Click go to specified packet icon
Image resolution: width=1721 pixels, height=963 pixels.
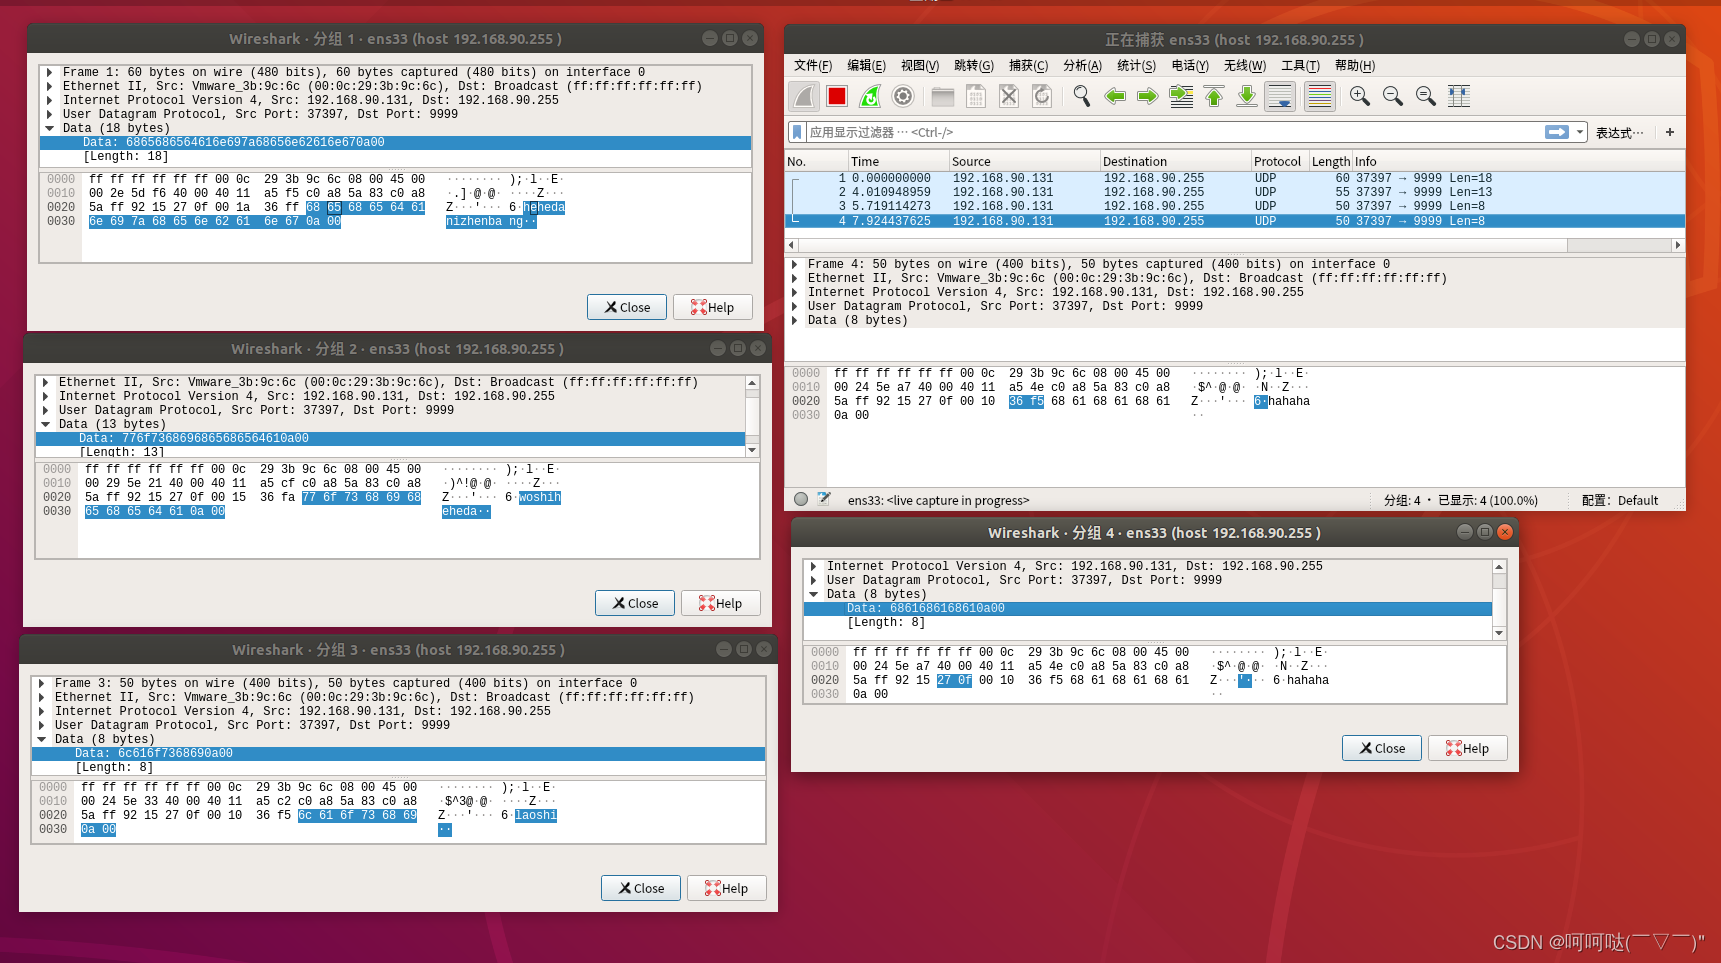coord(1181,96)
